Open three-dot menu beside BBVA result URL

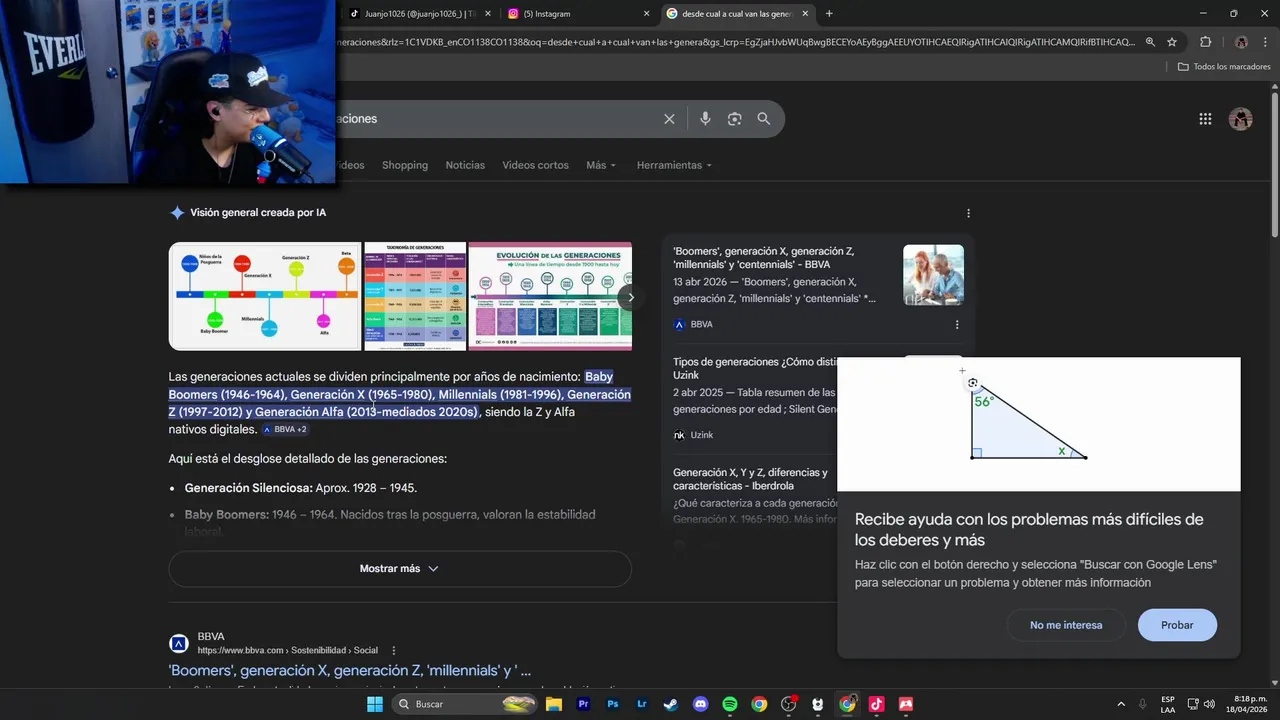(x=394, y=650)
